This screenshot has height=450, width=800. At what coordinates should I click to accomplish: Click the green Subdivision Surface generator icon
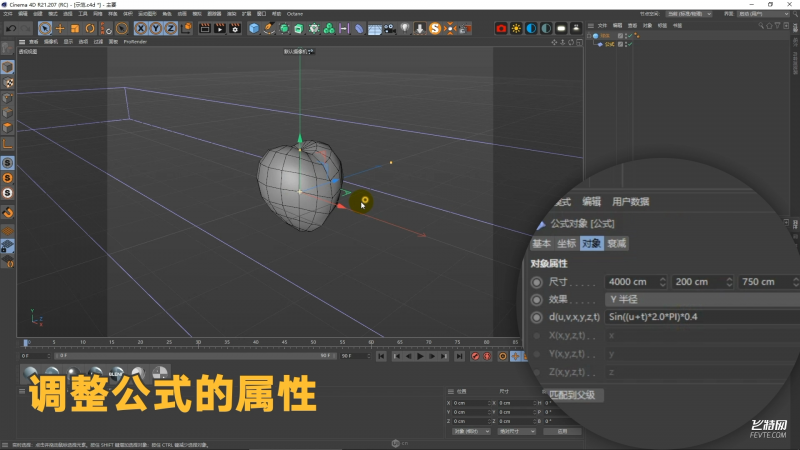coord(284,29)
